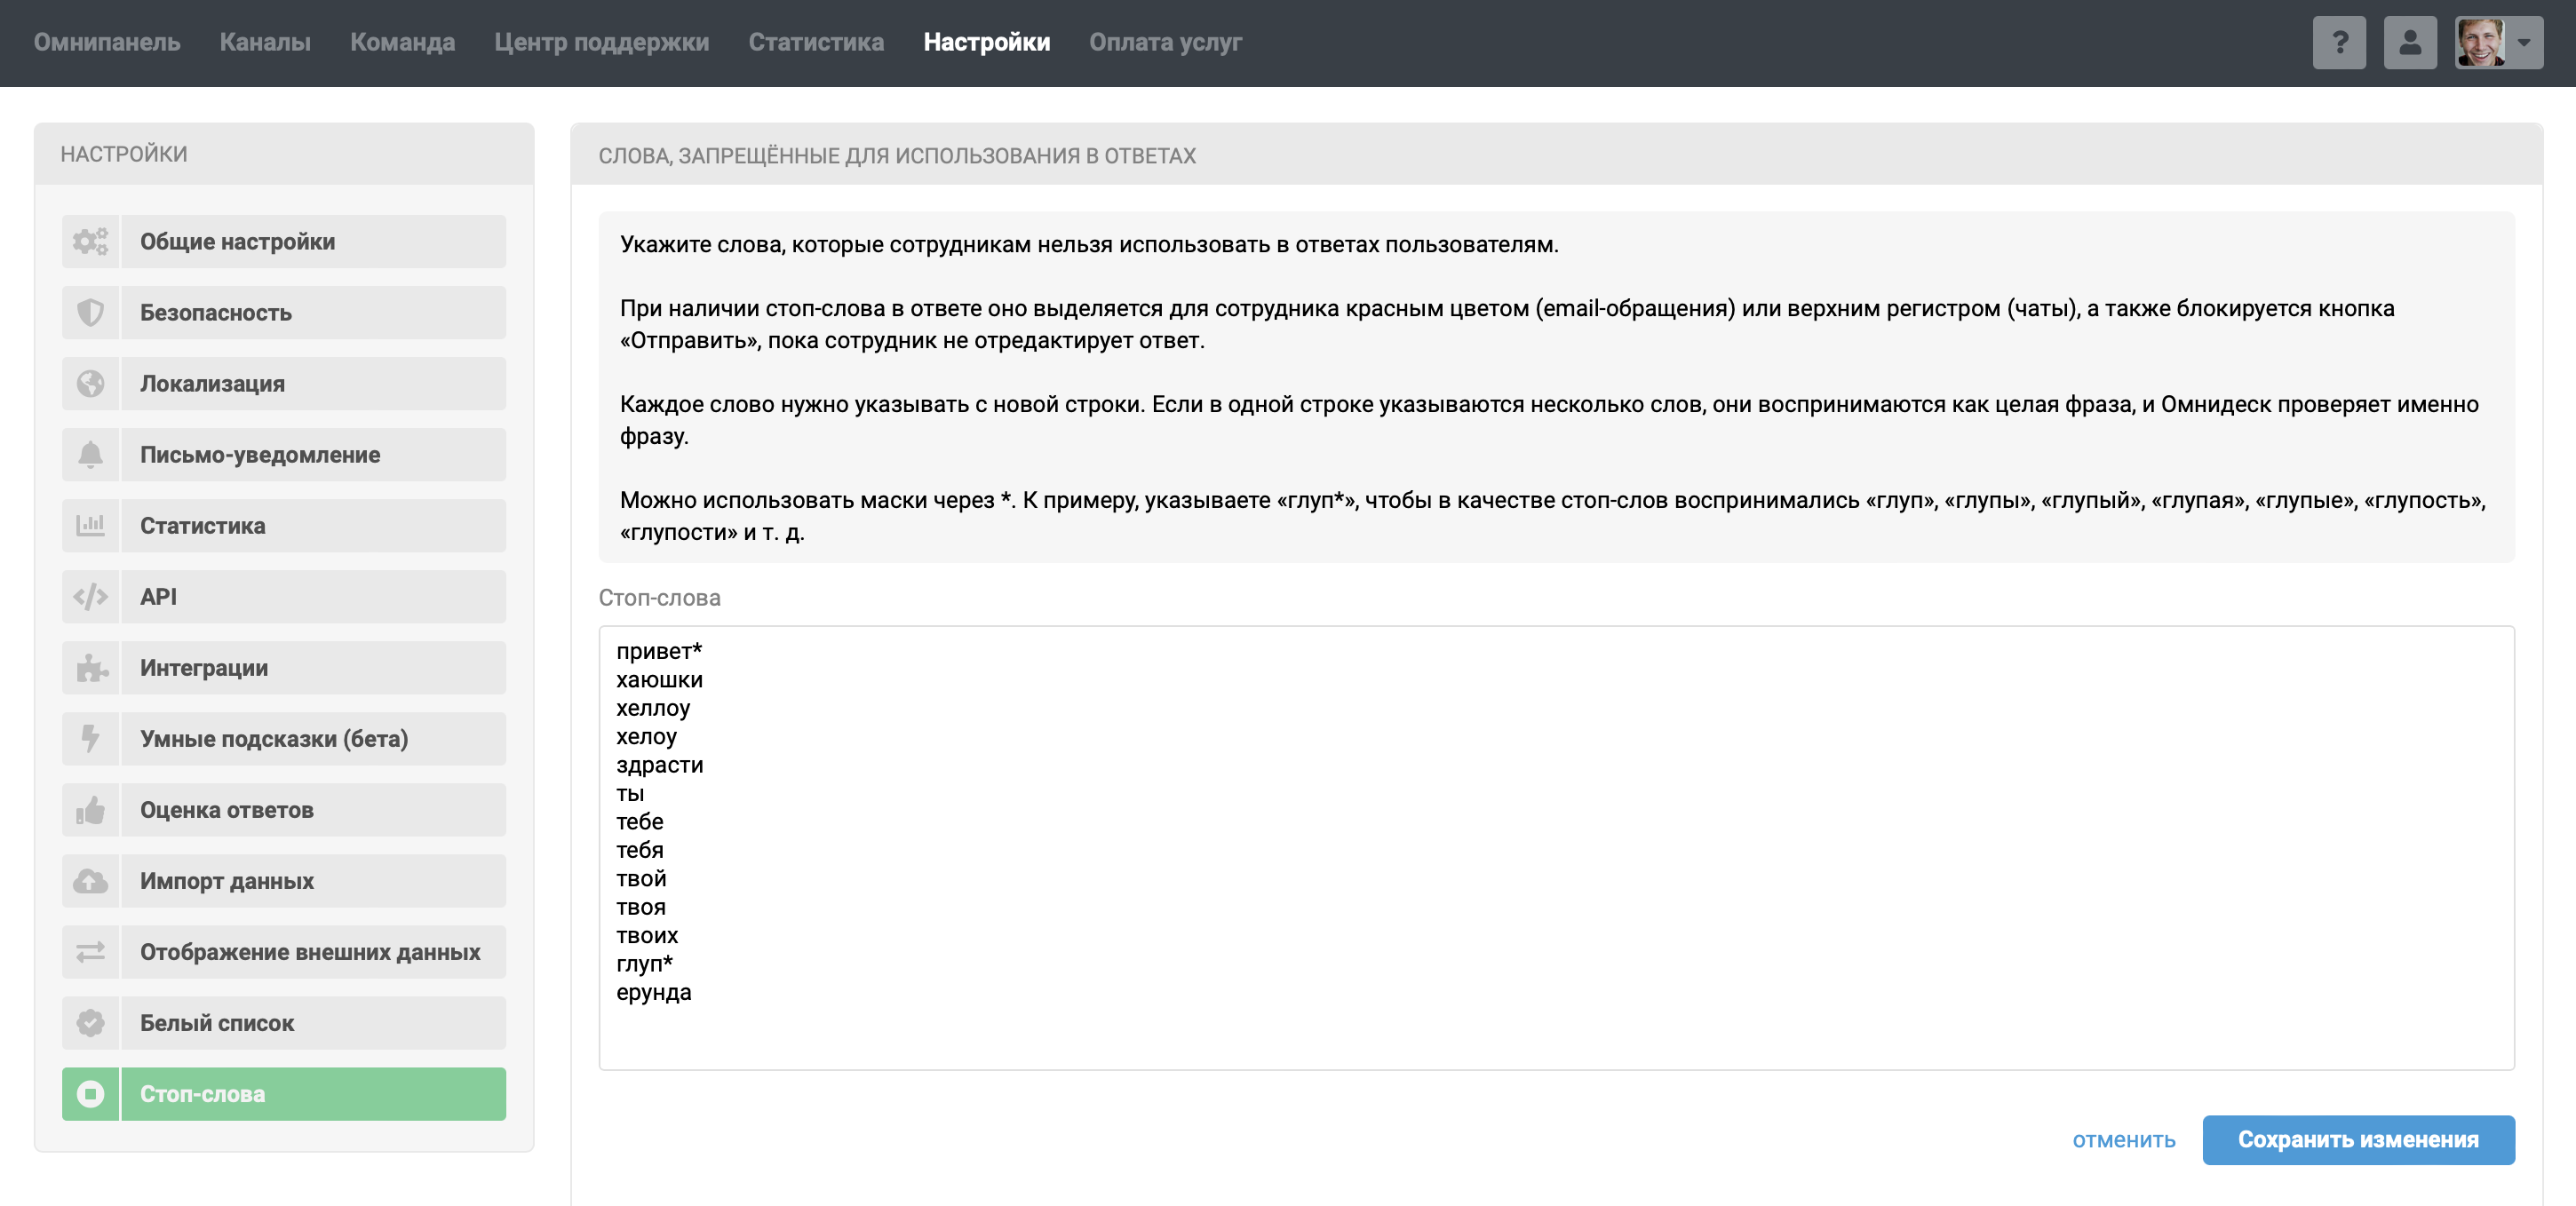Click the lightning bolt icon for Умные подсказки
Viewport: 2576px width, 1206px height.
point(90,738)
